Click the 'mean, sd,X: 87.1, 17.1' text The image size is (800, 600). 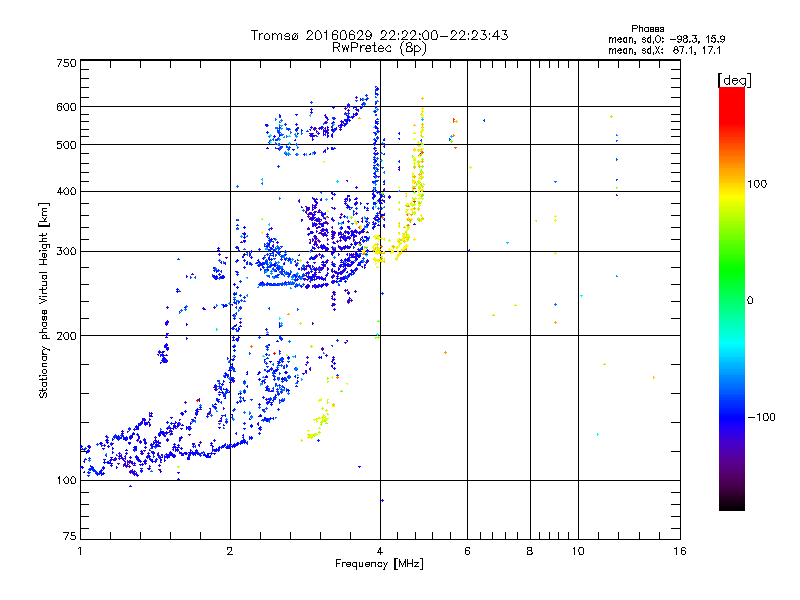[664, 50]
